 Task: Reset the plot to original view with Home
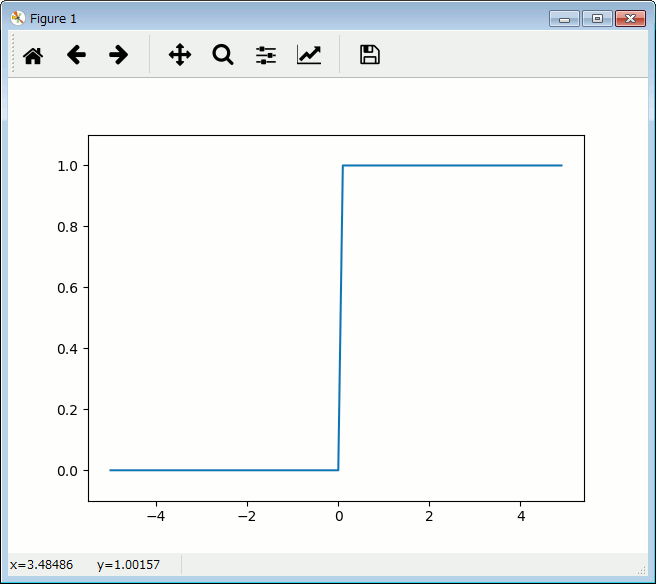coord(33,55)
